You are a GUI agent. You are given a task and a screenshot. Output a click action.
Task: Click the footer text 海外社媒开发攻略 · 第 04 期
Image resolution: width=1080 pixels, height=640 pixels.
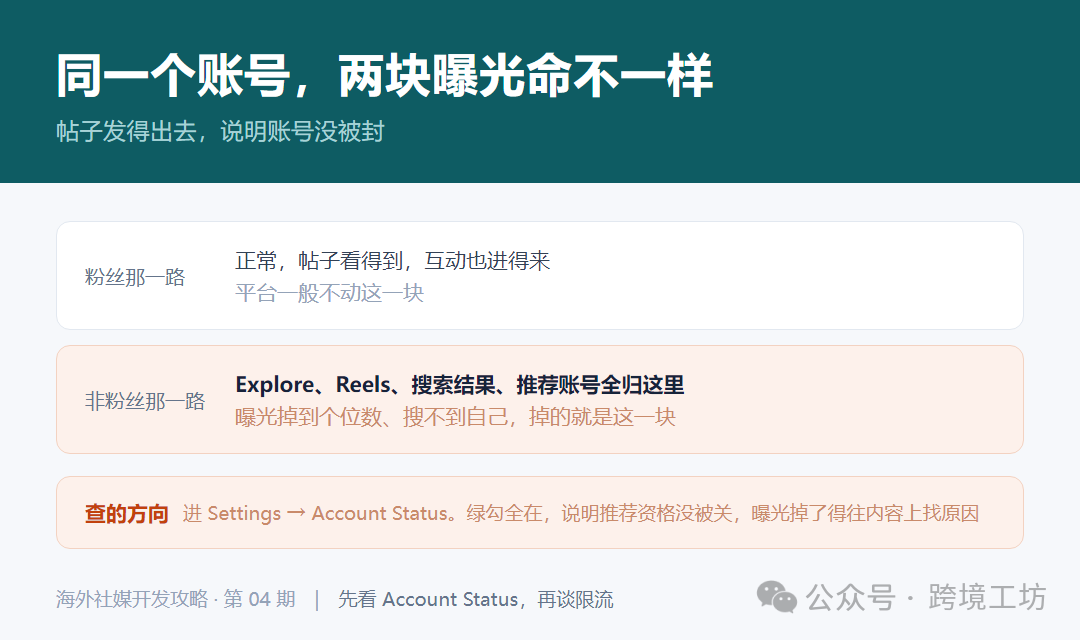pos(176,599)
